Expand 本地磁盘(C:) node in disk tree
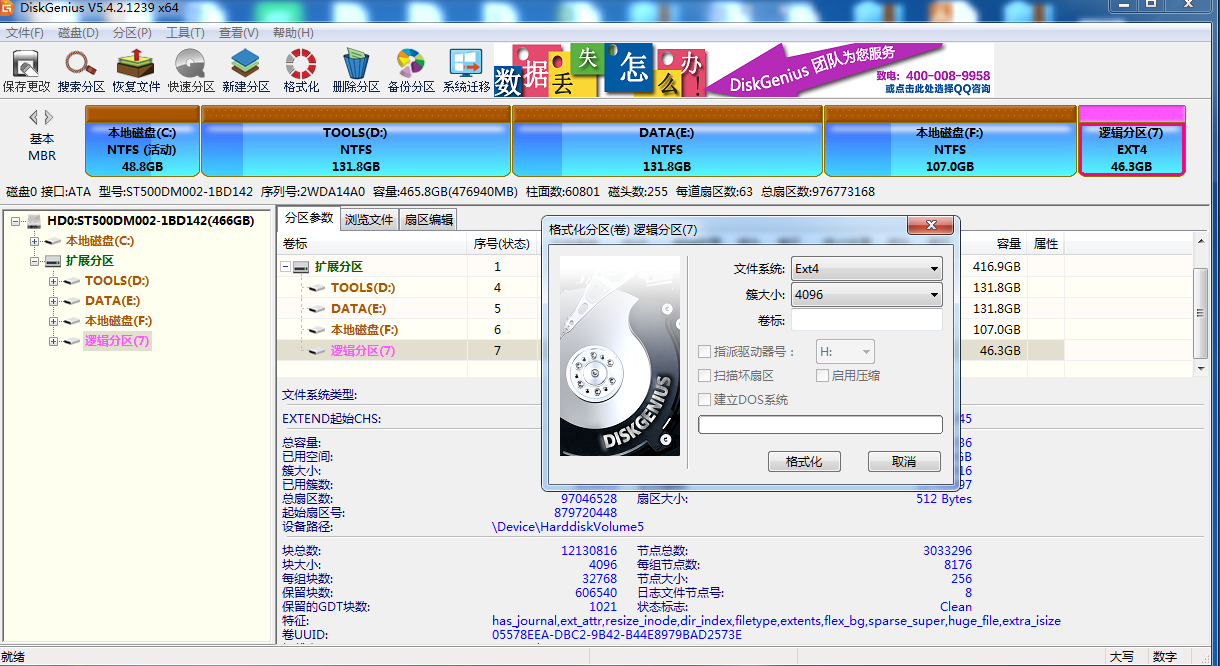Image resolution: width=1220 pixels, height=666 pixels. (35, 241)
